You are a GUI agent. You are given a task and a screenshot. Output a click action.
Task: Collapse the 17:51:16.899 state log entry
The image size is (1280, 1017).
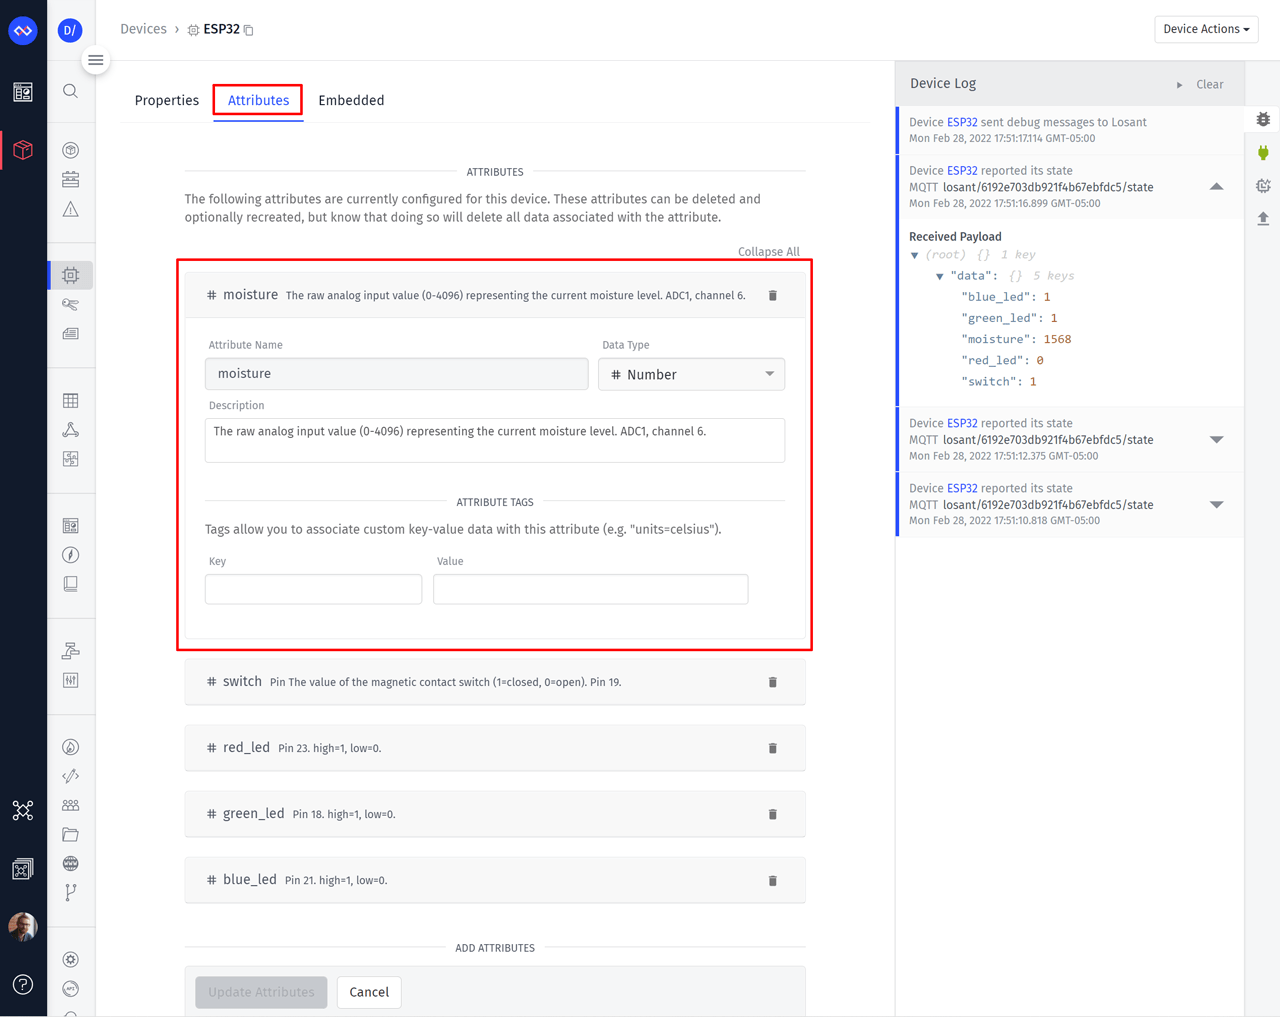(x=1217, y=186)
